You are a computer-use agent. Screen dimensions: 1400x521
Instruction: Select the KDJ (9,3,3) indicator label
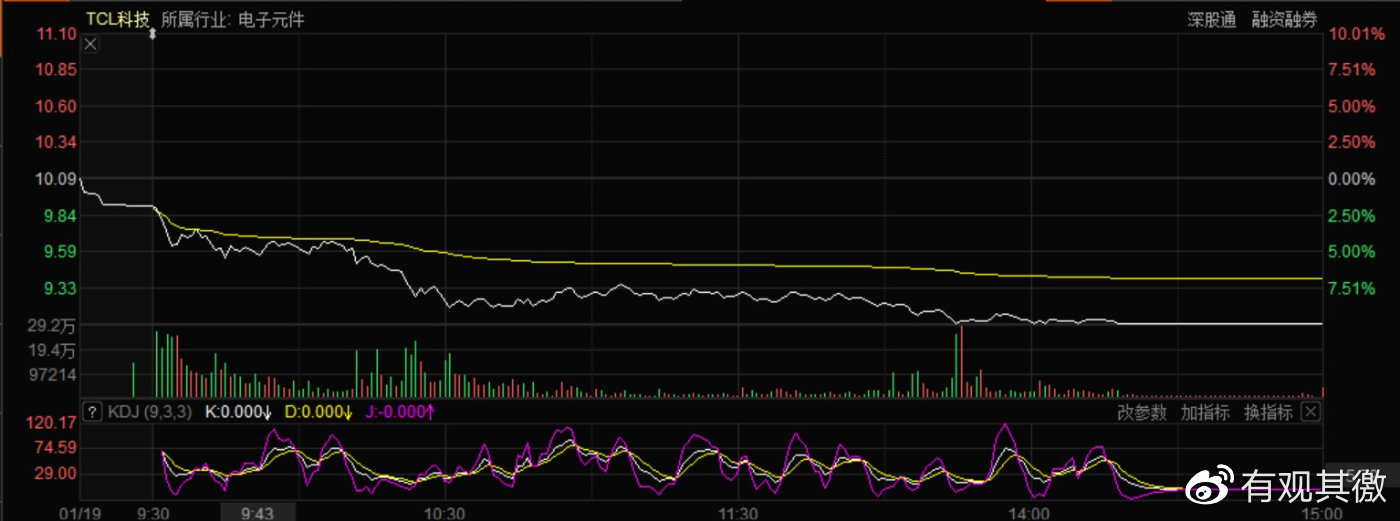(x=149, y=412)
